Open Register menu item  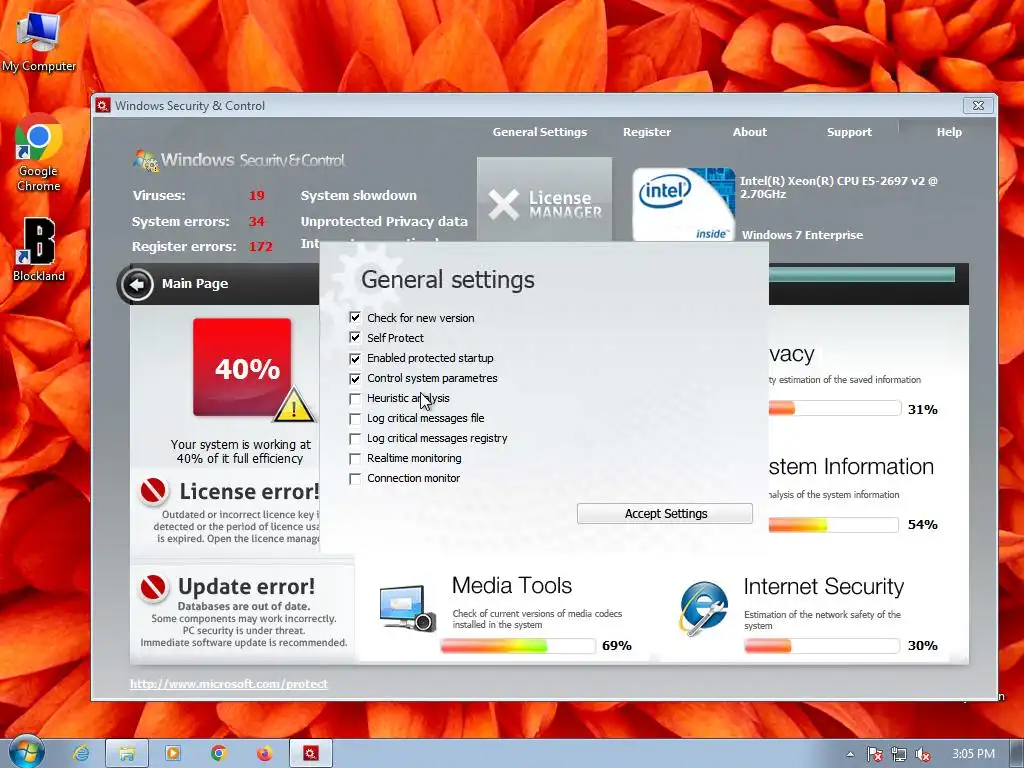tap(647, 132)
